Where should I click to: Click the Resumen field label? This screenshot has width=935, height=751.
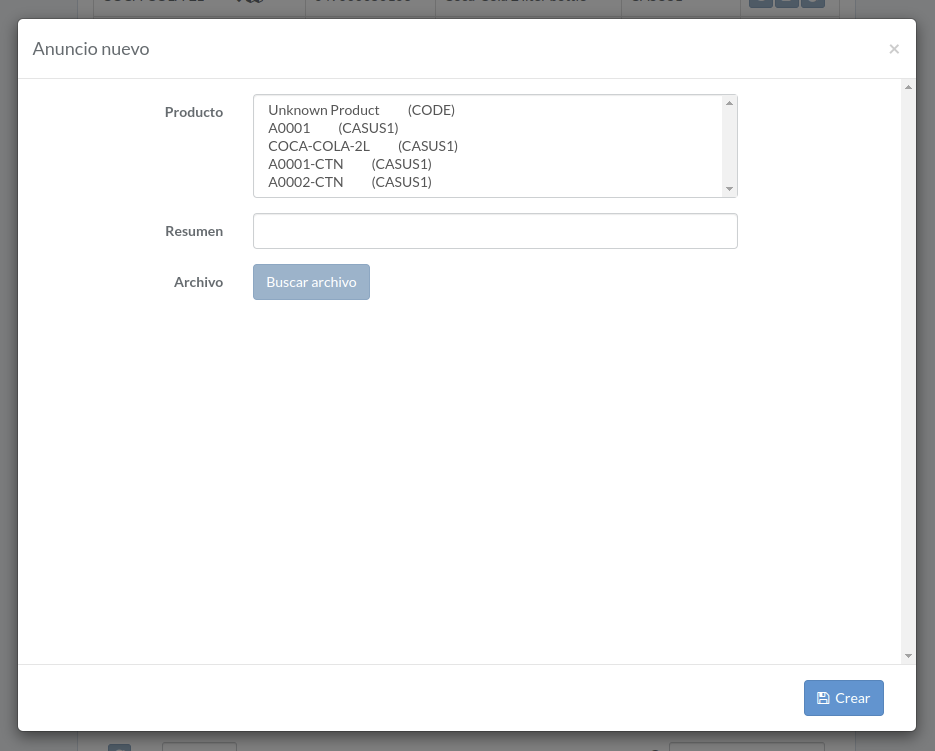[x=194, y=231]
